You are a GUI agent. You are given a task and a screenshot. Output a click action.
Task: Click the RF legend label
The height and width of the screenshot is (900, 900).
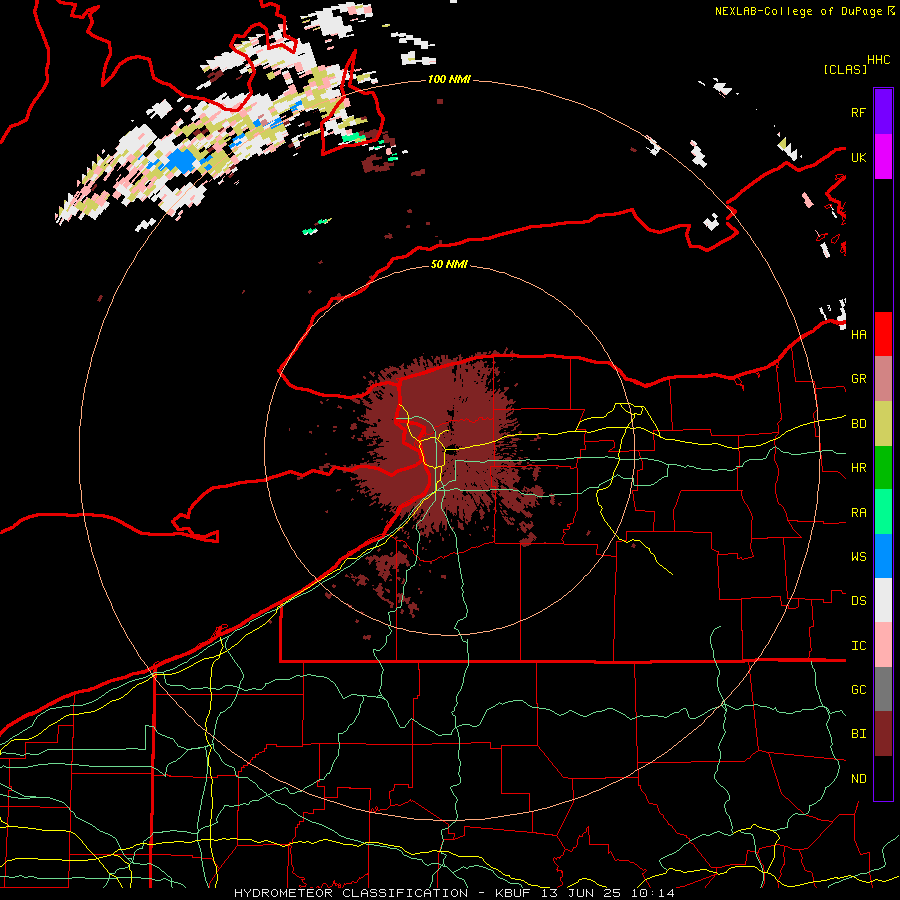[858, 112]
